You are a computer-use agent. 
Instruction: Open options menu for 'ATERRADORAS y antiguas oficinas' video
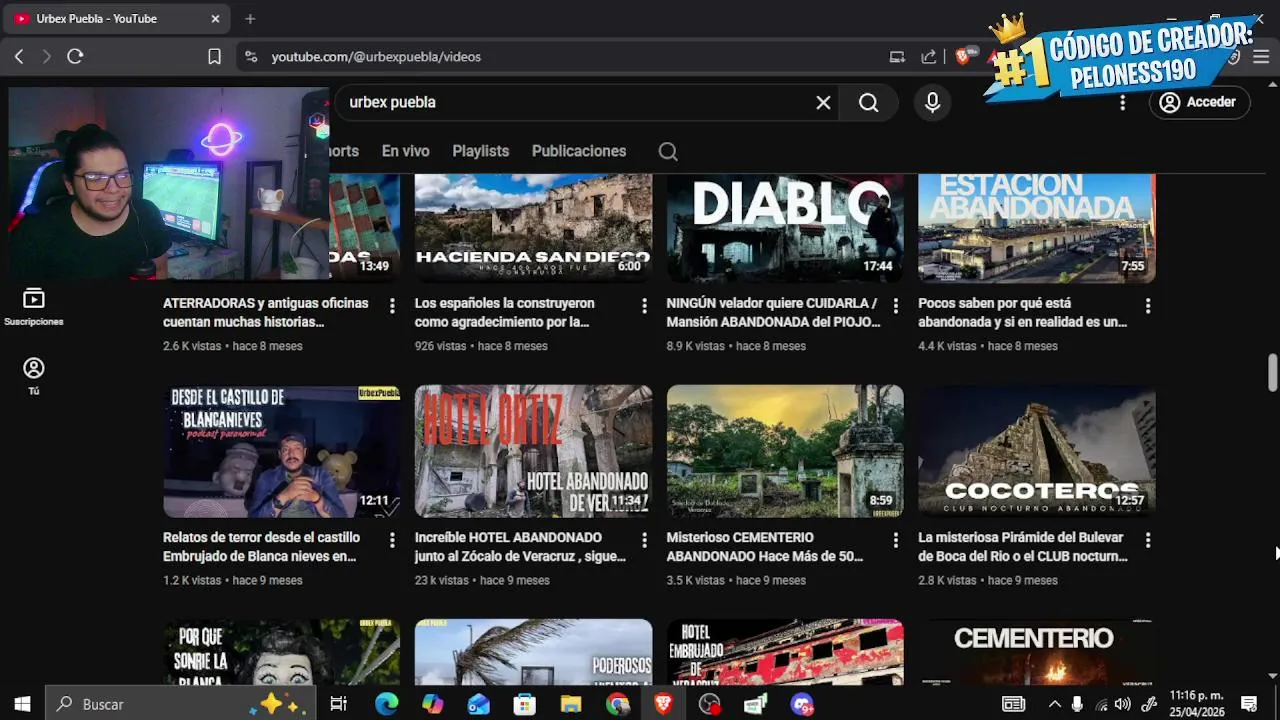[x=392, y=306]
